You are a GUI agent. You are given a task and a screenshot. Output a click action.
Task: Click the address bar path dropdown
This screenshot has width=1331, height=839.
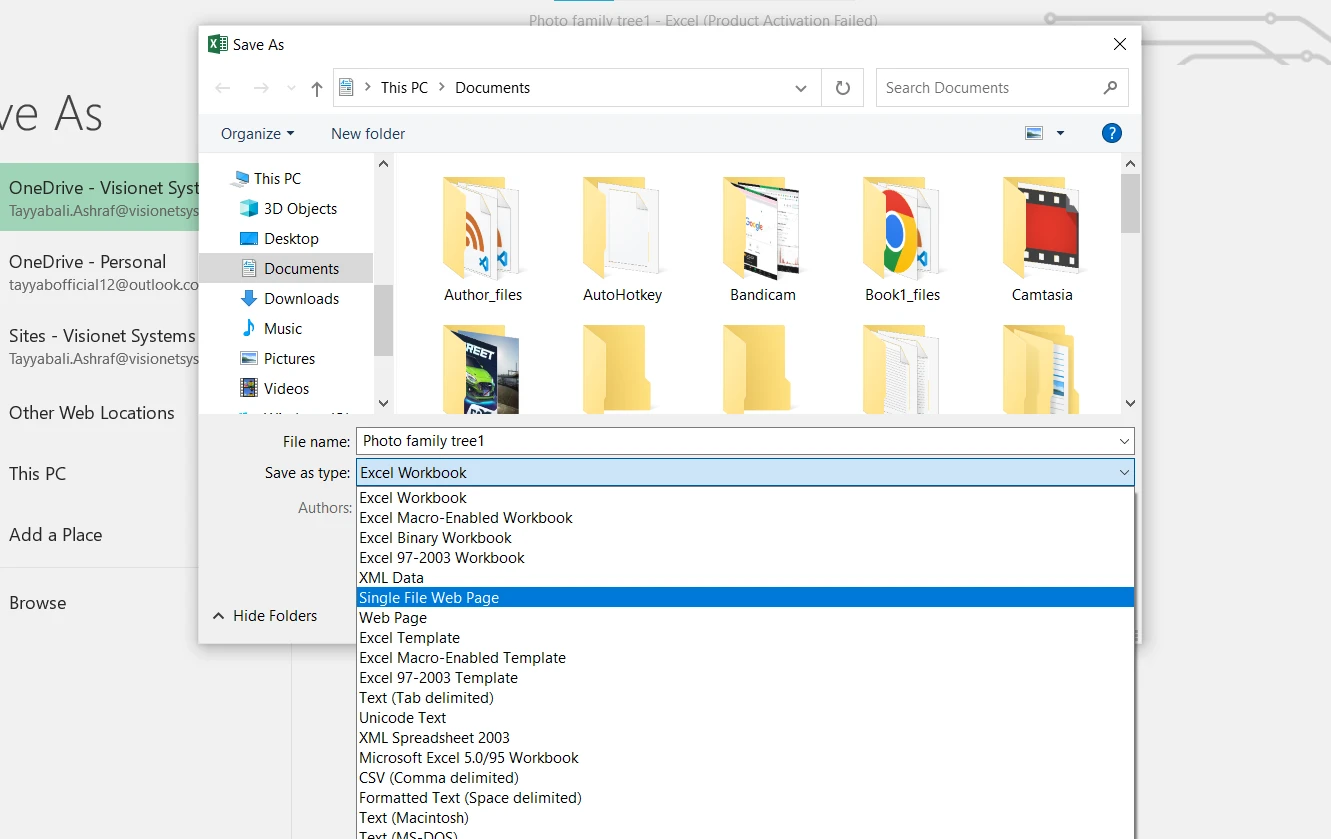pyautogui.click(x=801, y=88)
